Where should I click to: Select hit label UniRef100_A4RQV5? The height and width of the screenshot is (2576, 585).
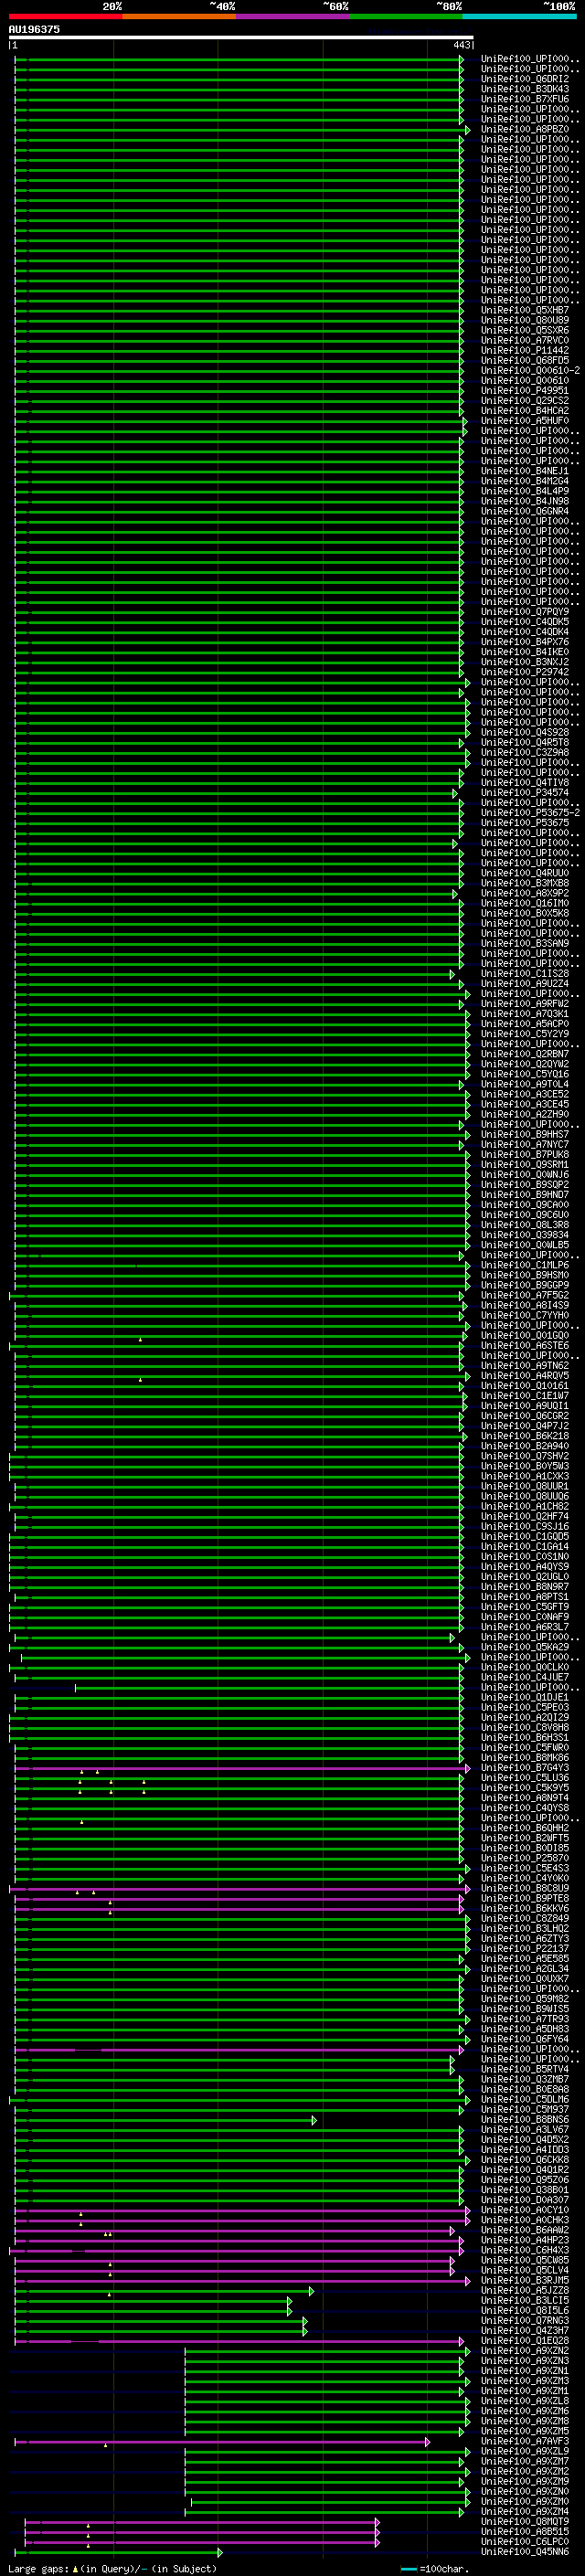(525, 1376)
